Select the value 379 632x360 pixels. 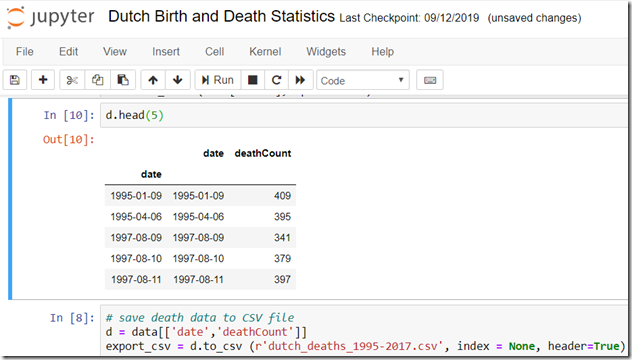tap(282, 259)
